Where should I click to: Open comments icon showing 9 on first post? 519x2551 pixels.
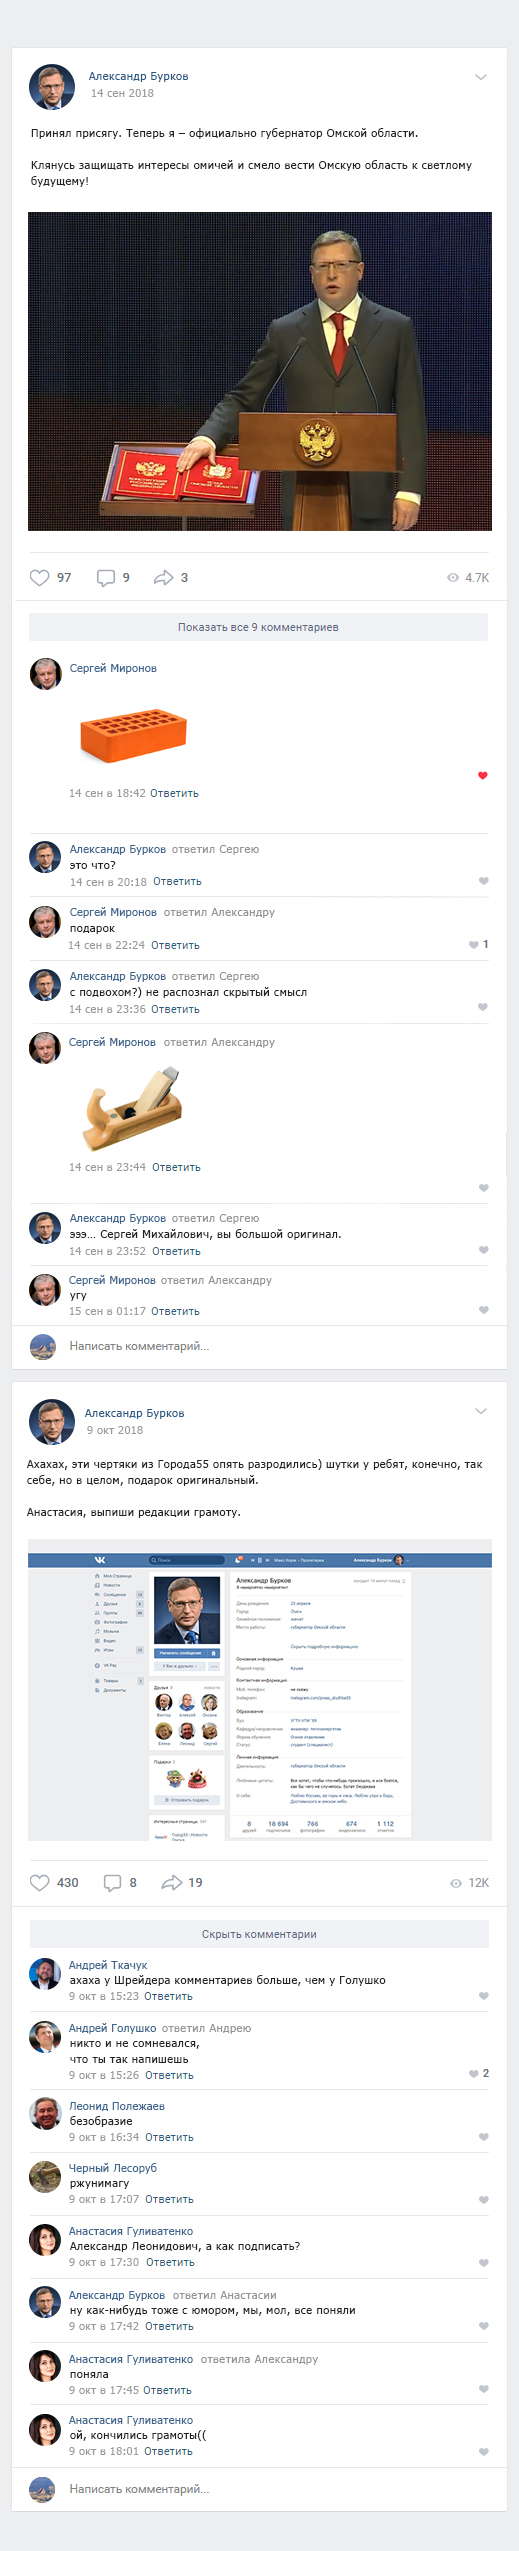point(106,577)
